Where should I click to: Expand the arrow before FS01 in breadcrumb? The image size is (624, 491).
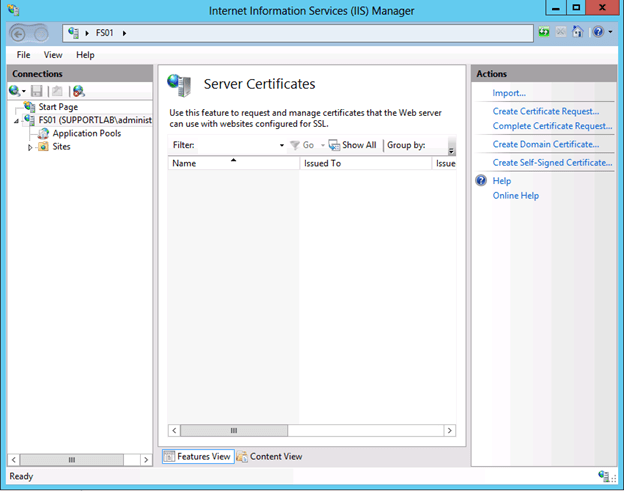click(87, 33)
